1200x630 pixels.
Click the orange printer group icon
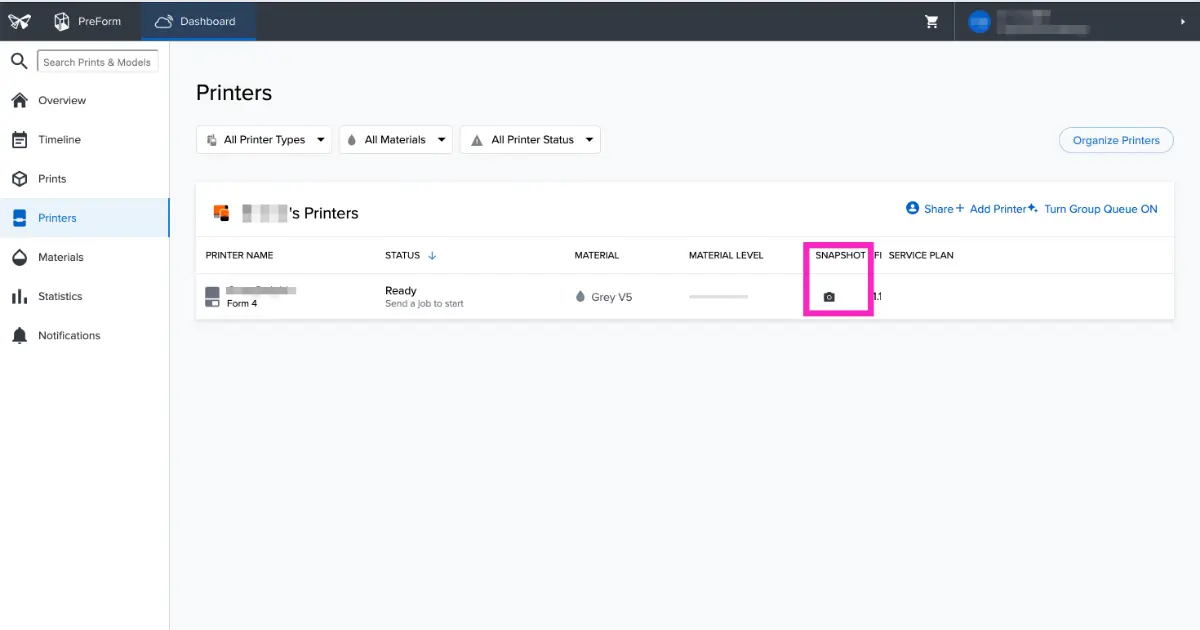point(222,212)
